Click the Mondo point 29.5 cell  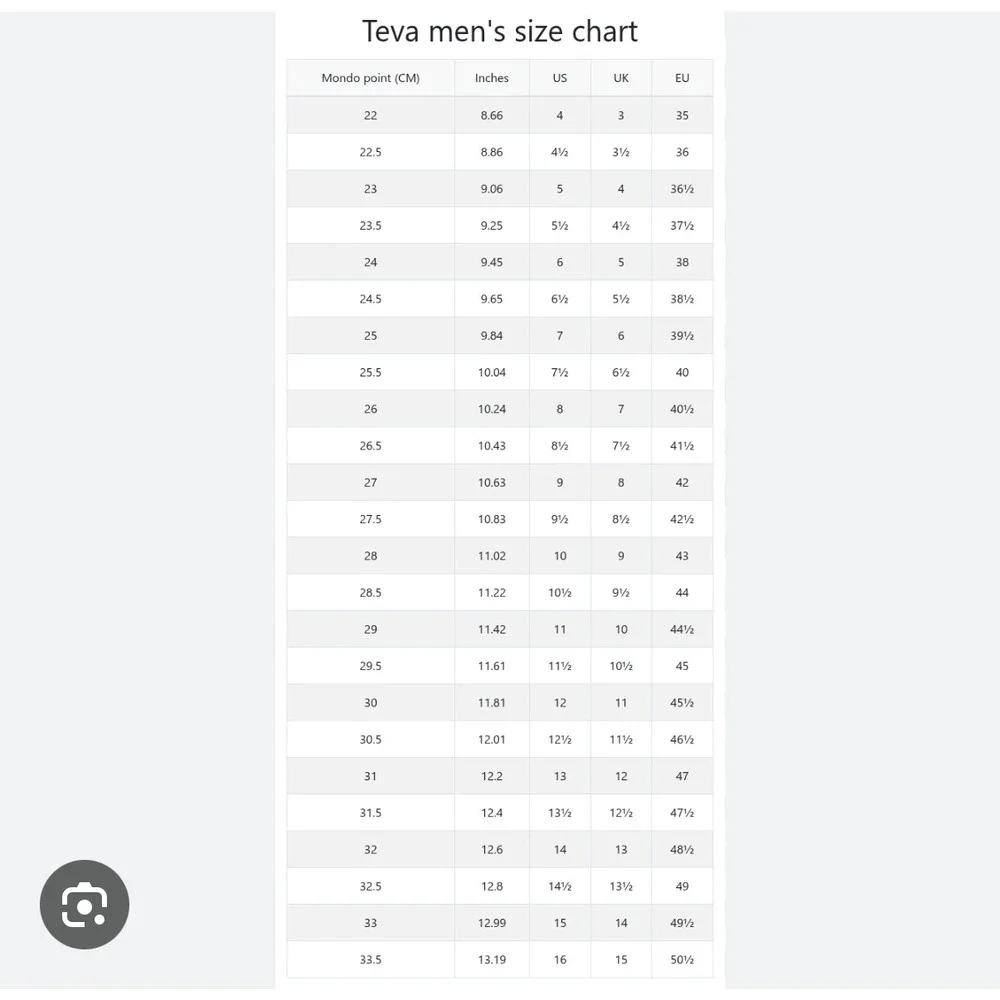tap(371, 666)
